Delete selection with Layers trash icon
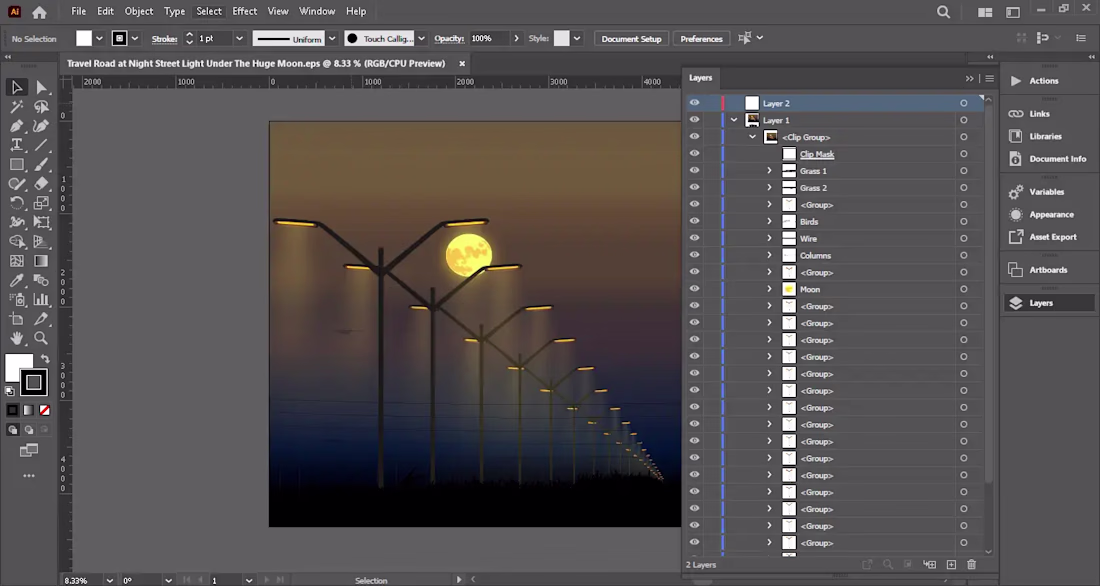1100x586 pixels. point(972,564)
